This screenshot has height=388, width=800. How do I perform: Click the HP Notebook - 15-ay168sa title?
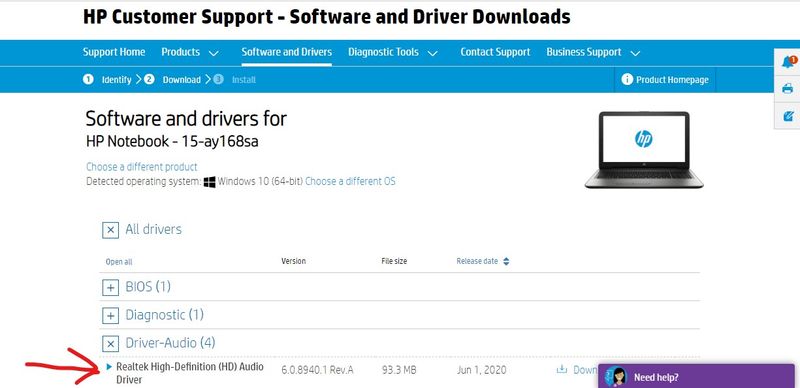point(172,141)
